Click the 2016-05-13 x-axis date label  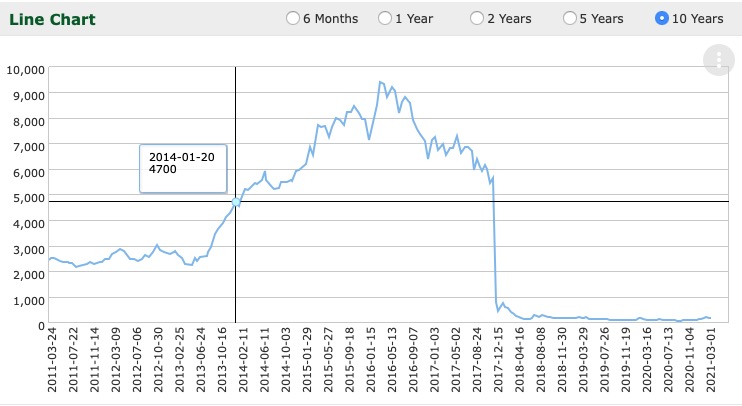coord(392,360)
